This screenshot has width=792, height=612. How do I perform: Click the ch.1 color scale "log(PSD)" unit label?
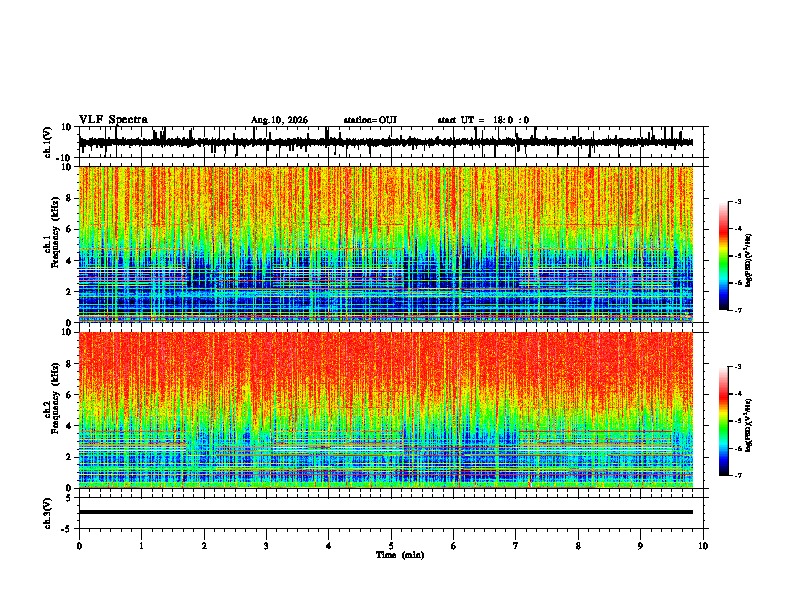pos(749,260)
